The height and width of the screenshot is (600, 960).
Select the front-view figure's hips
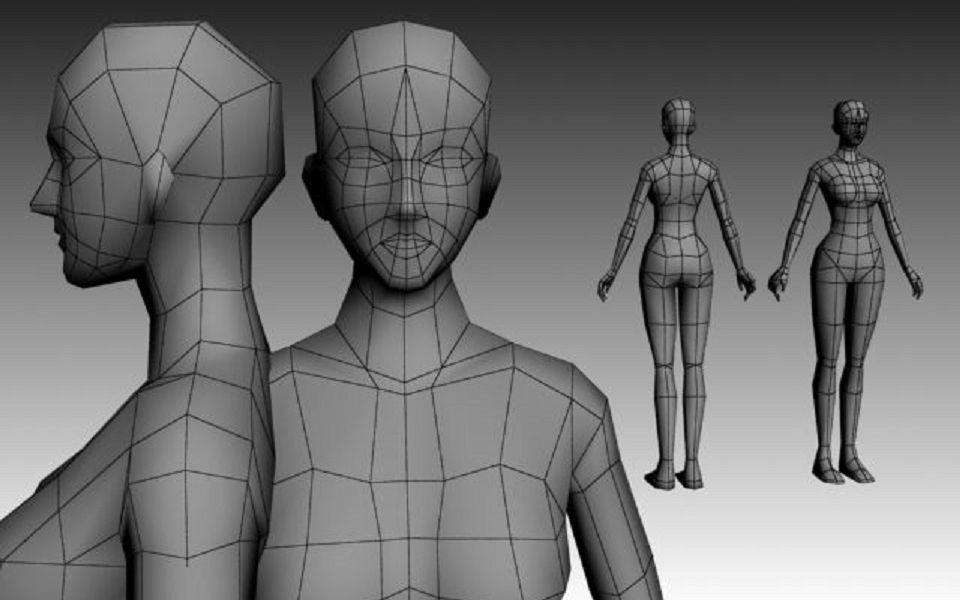(847, 264)
